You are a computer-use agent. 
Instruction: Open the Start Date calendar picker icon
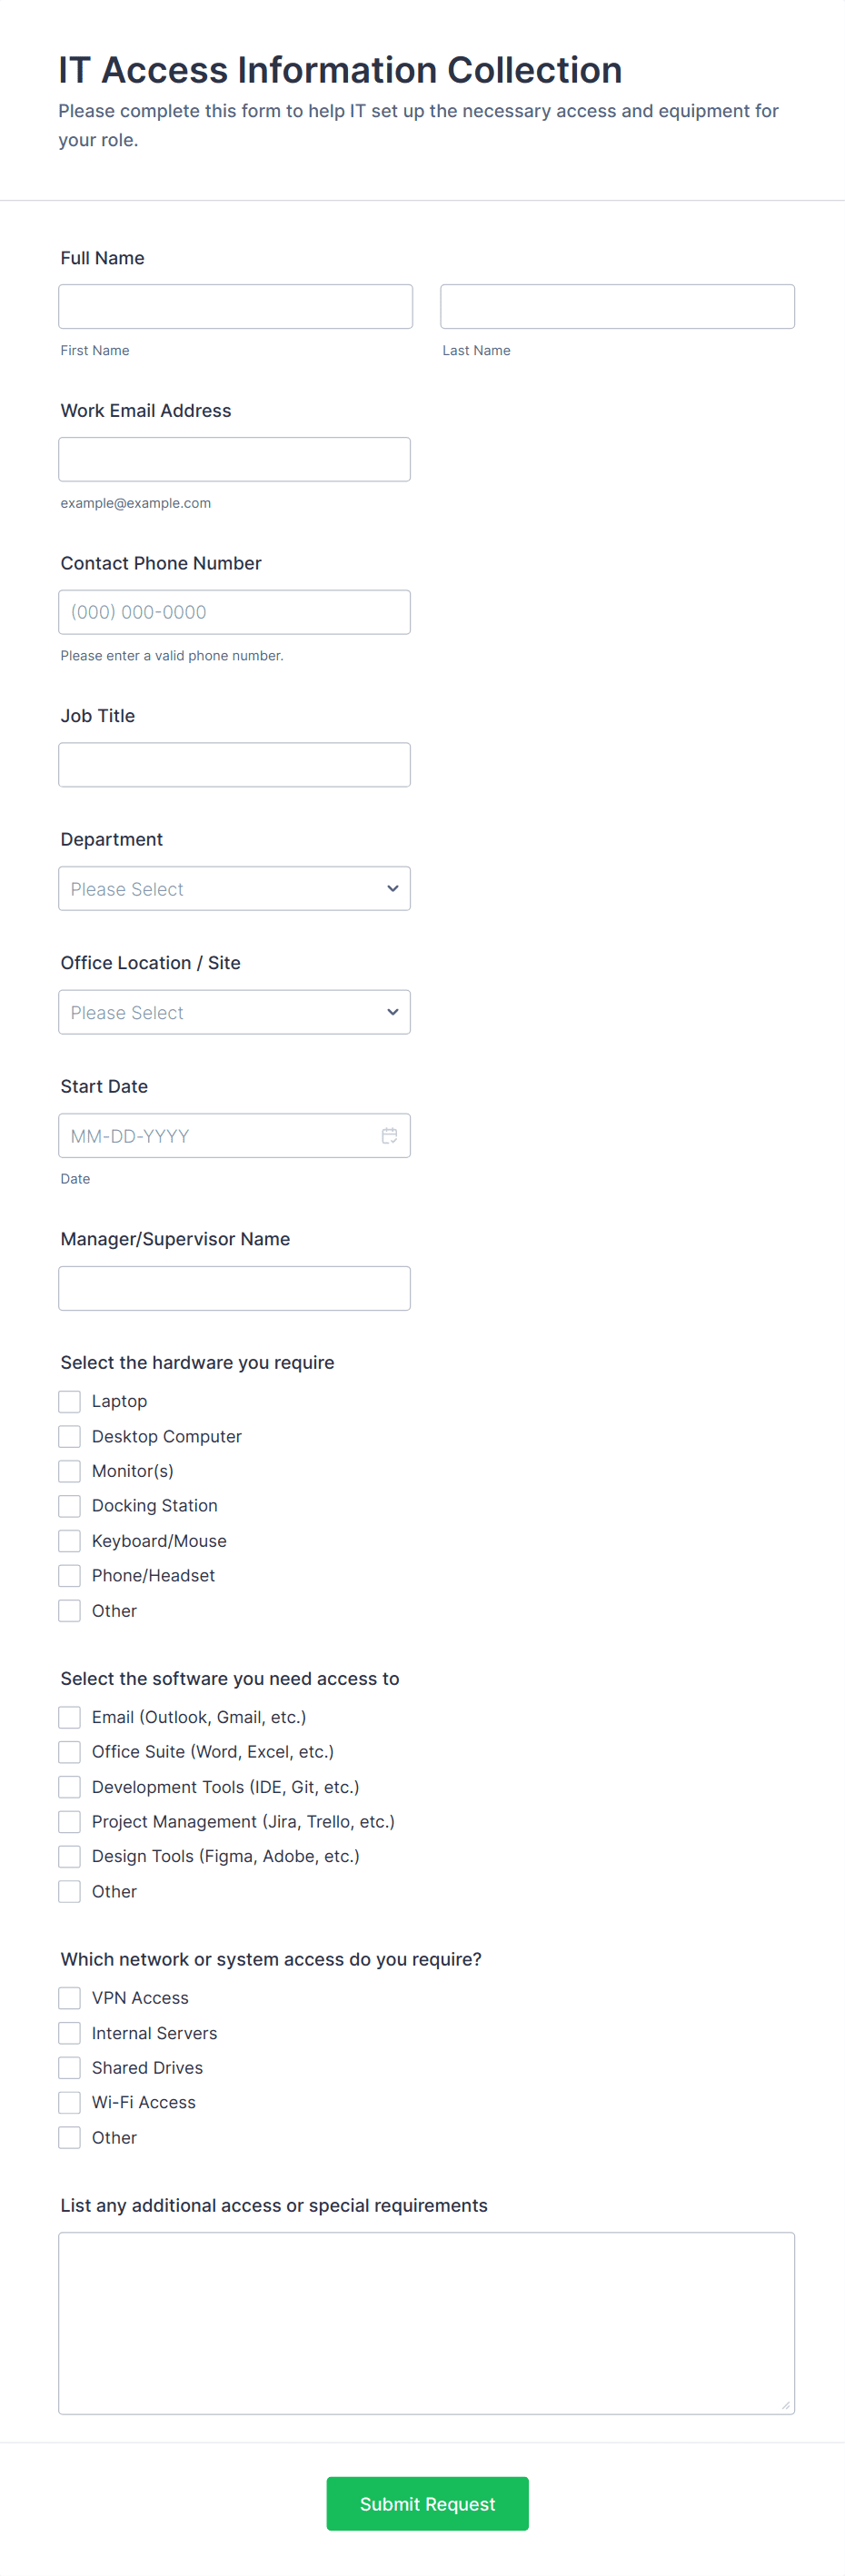click(x=389, y=1135)
